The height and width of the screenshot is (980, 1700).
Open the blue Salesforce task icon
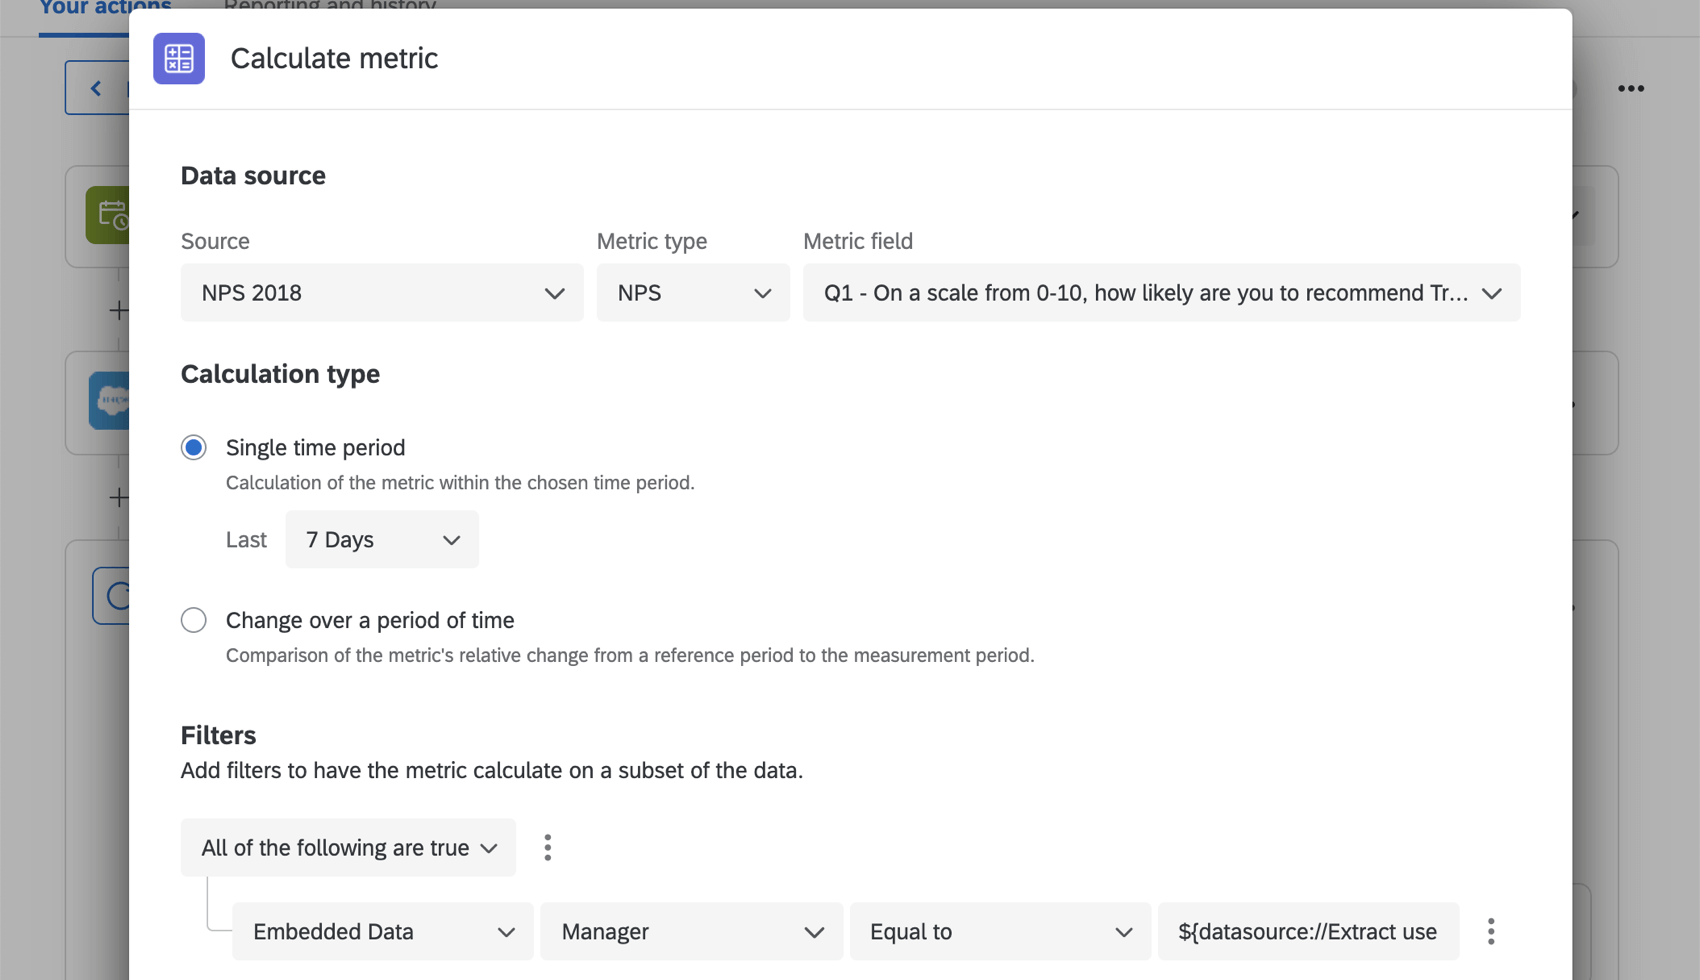coord(112,402)
